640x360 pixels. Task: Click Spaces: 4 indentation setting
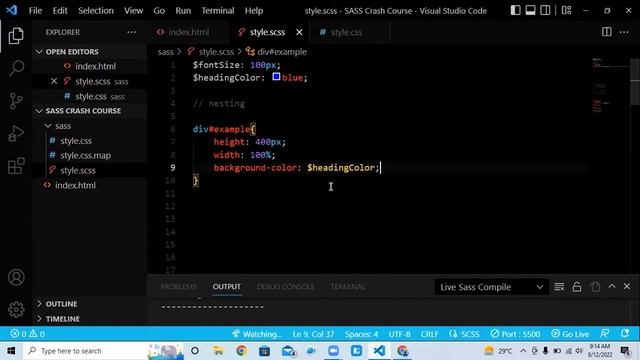coord(361,334)
